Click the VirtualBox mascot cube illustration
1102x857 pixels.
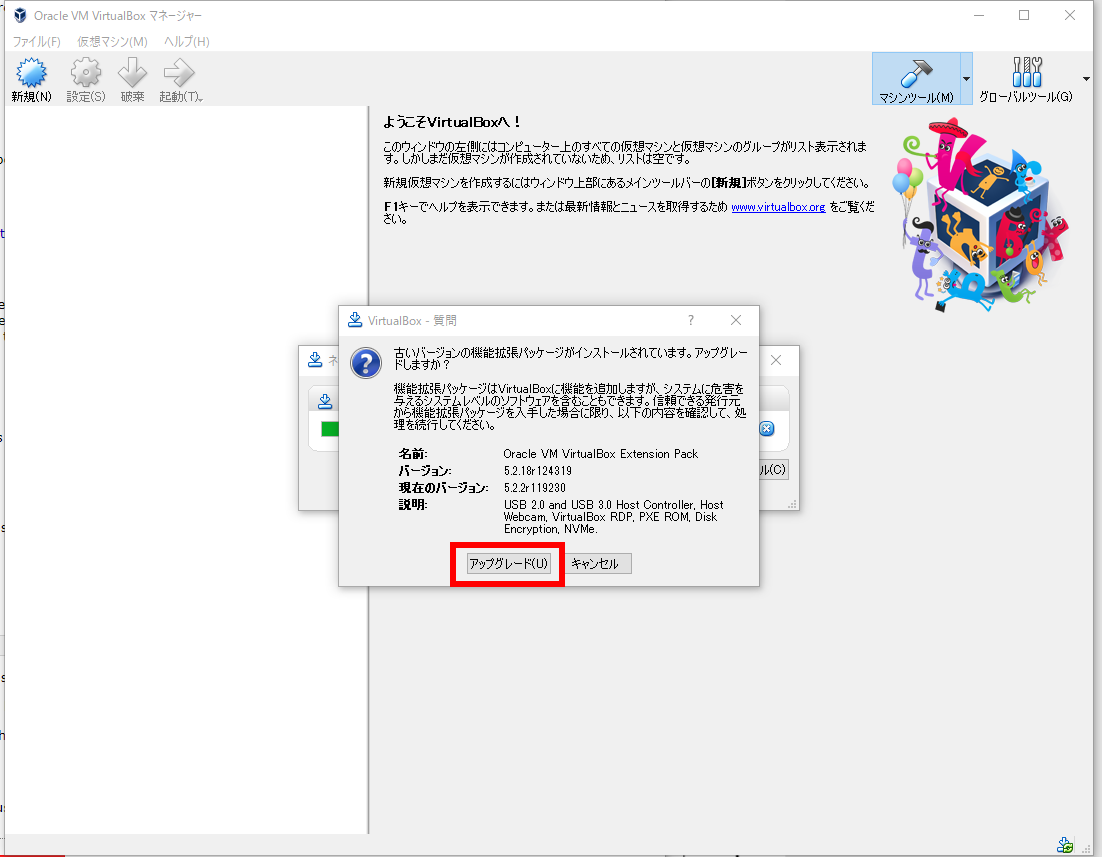coord(981,215)
